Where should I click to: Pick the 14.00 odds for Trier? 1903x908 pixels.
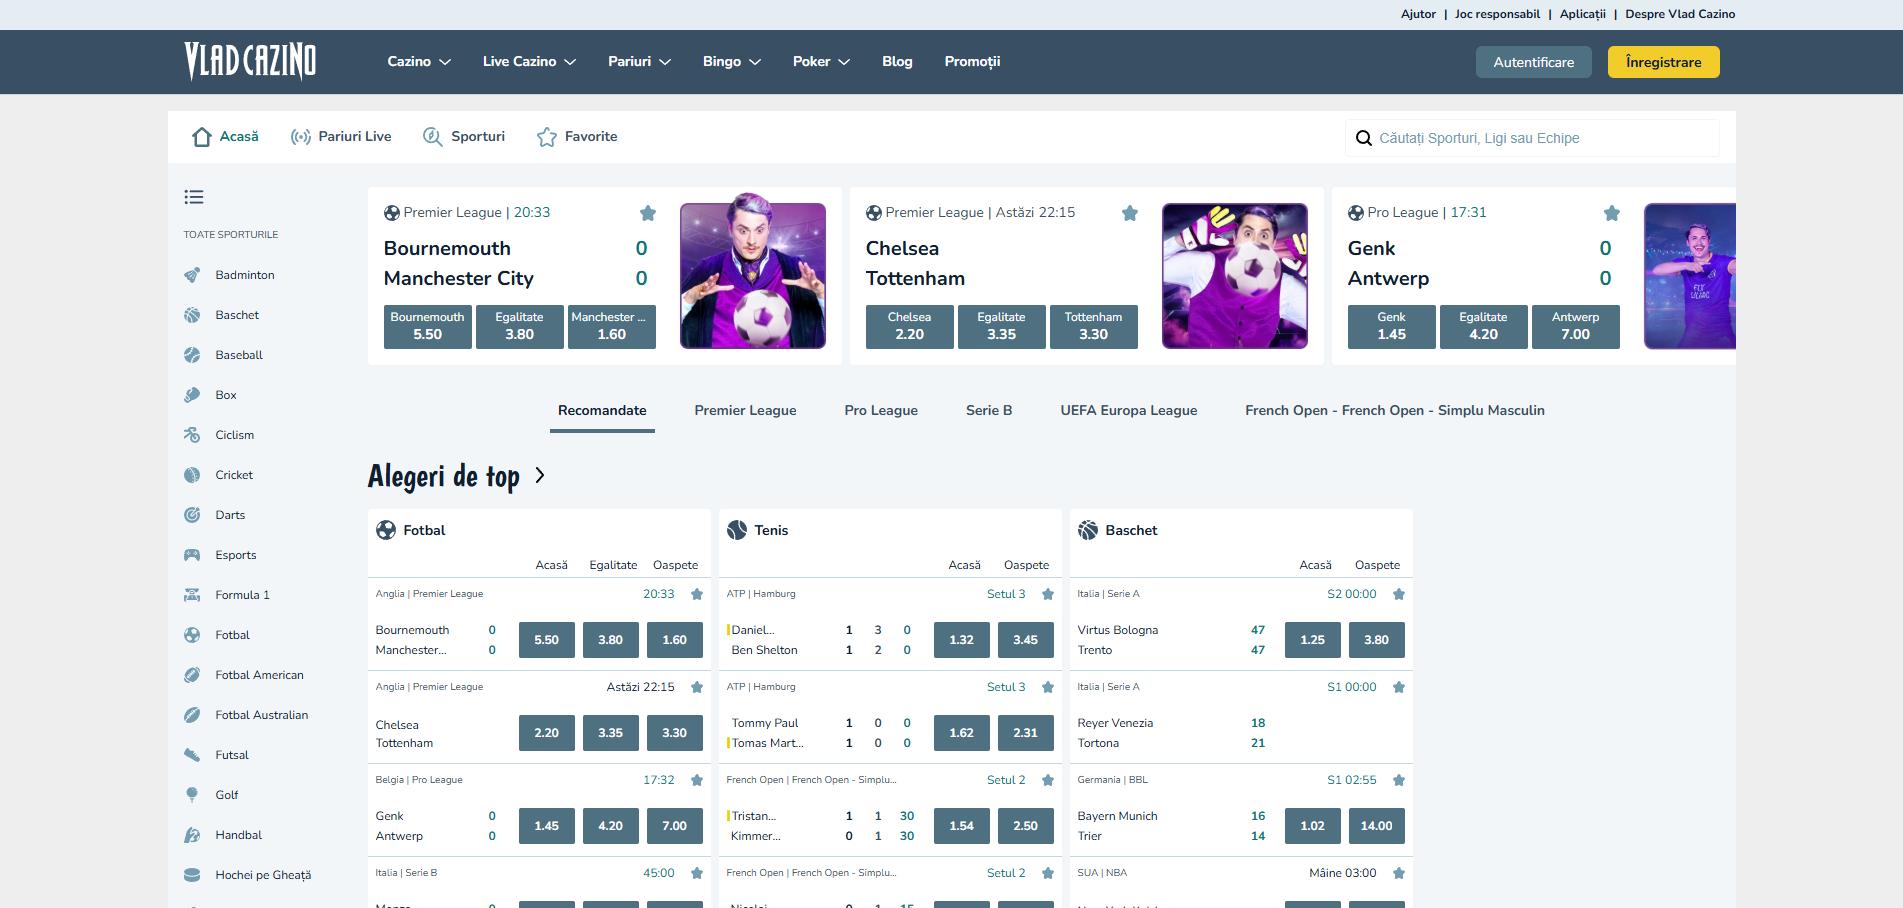tap(1376, 826)
